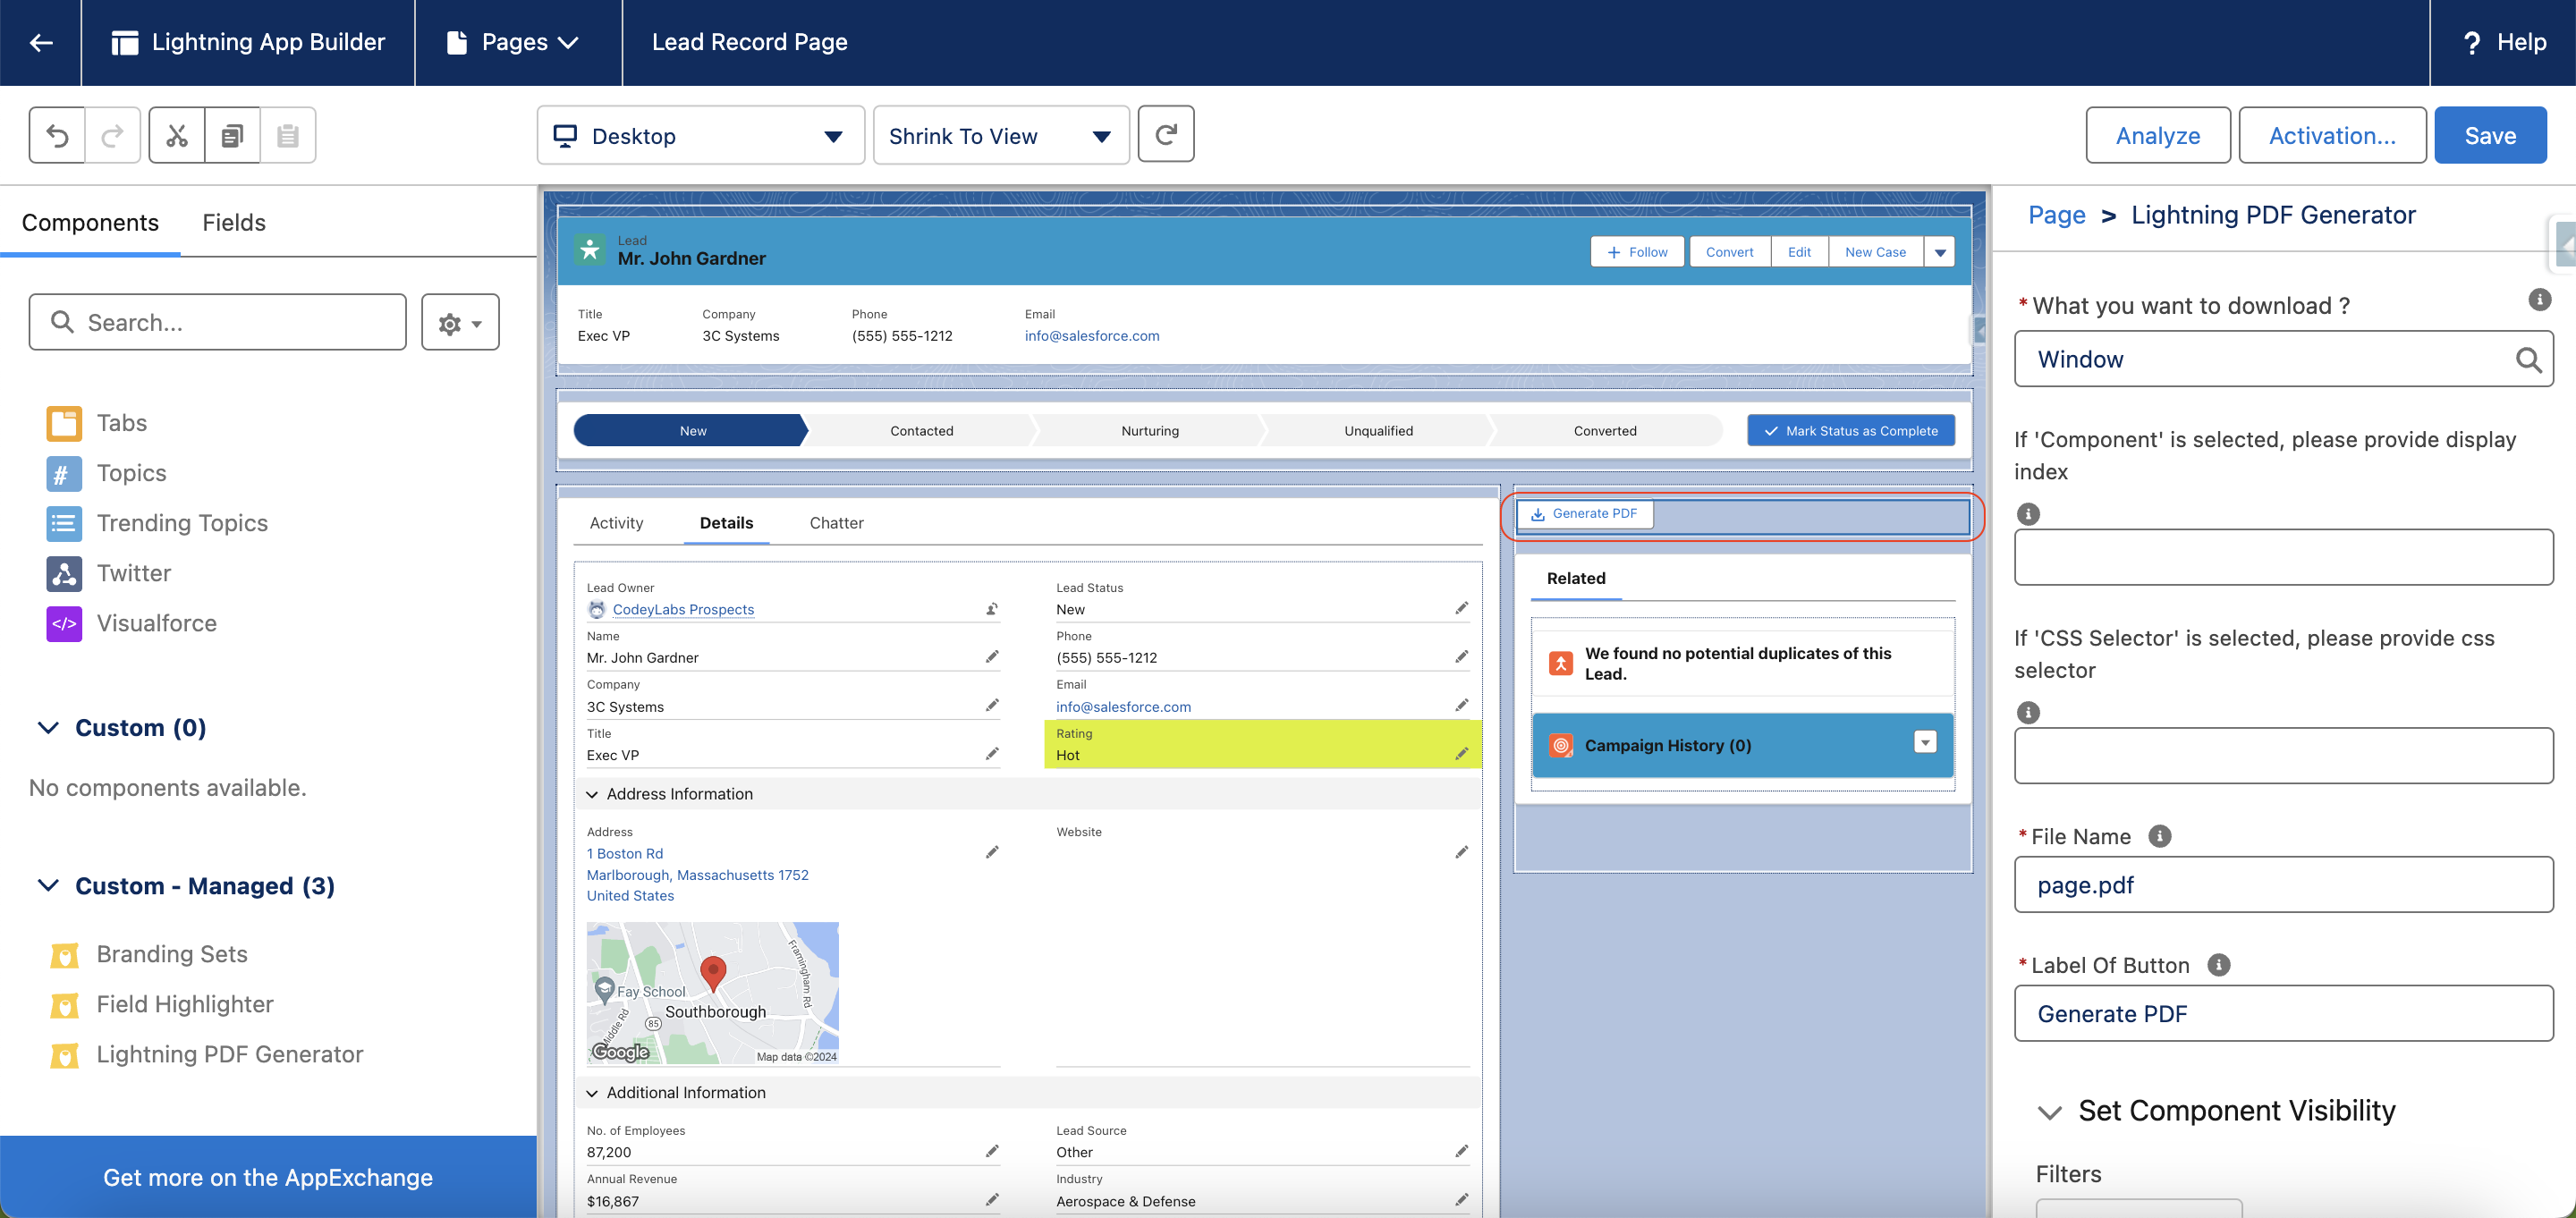Click the info icon next to Label Of Button
Viewport: 2576px width, 1218px height.
[x=2219, y=965]
